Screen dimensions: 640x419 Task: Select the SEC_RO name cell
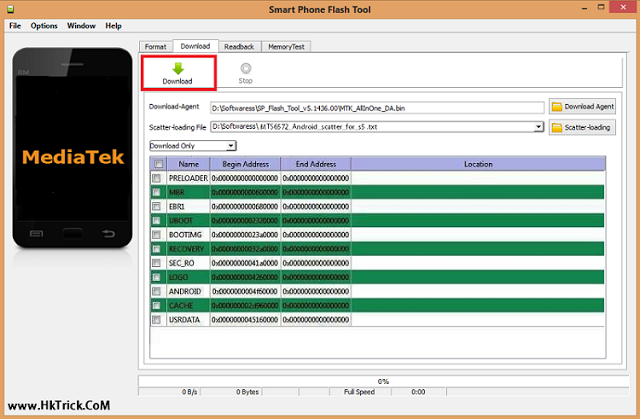(x=188, y=263)
